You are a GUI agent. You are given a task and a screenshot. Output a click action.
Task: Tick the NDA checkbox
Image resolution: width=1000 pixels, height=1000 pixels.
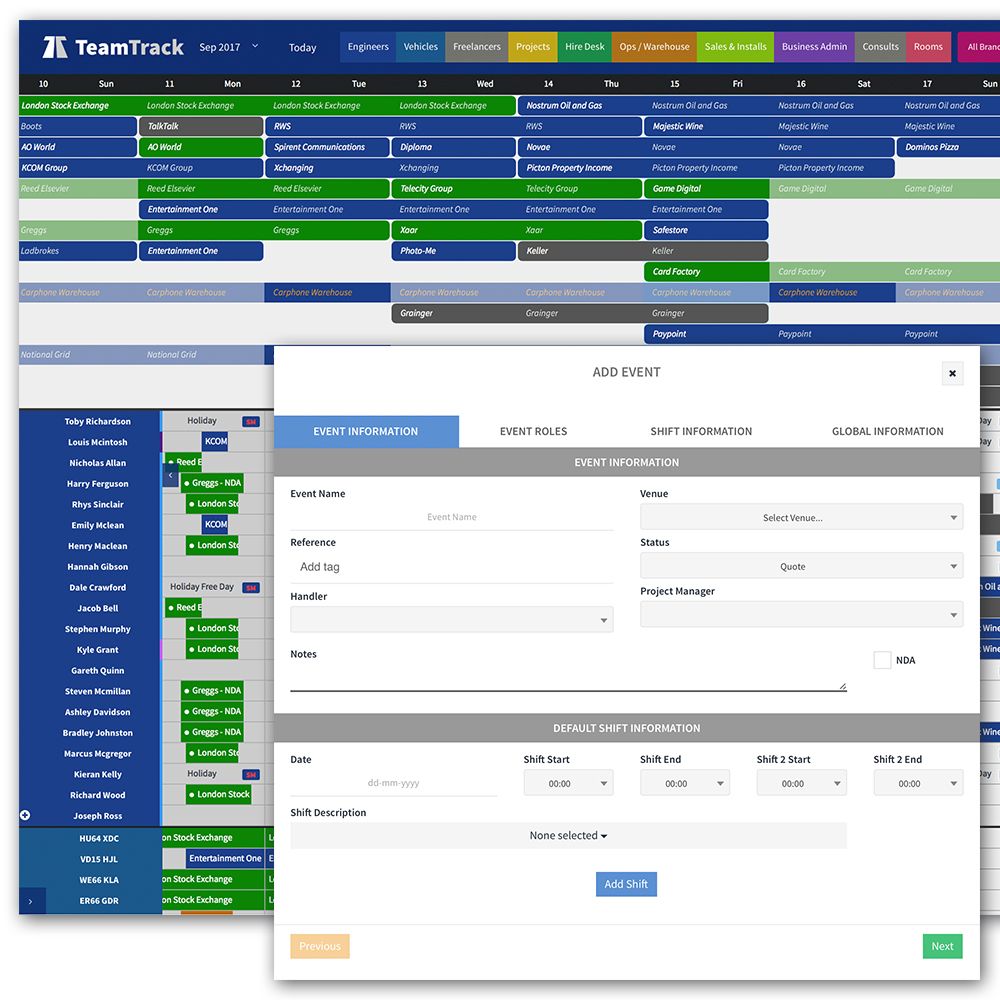882,660
